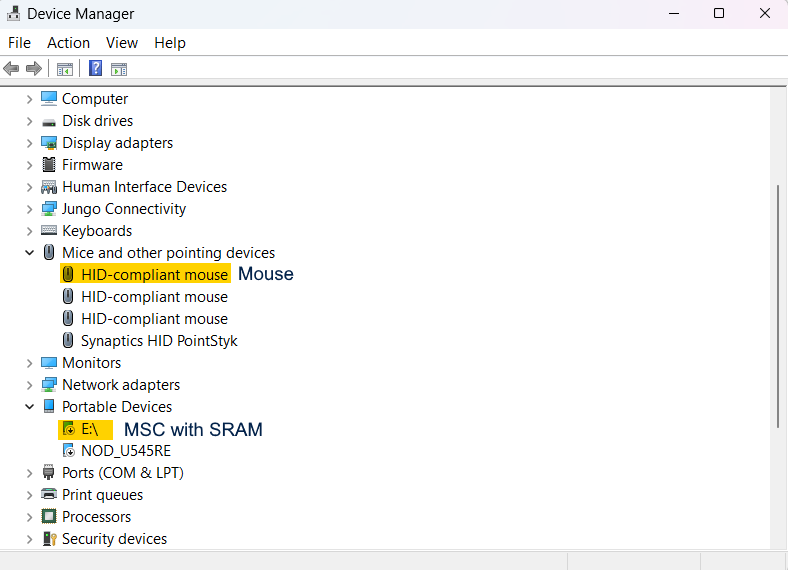Show/hide console tree toolbar icon
Viewport: 788px width, 570px height.
[x=65, y=69]
